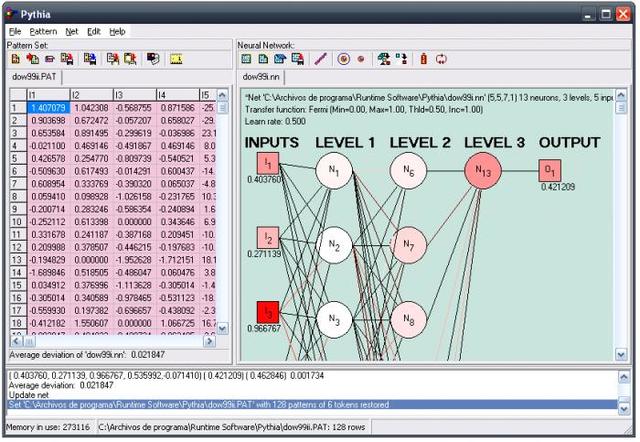Click the teal document network icon
This screenshot has width=640, height=442.
click(263, 59)
